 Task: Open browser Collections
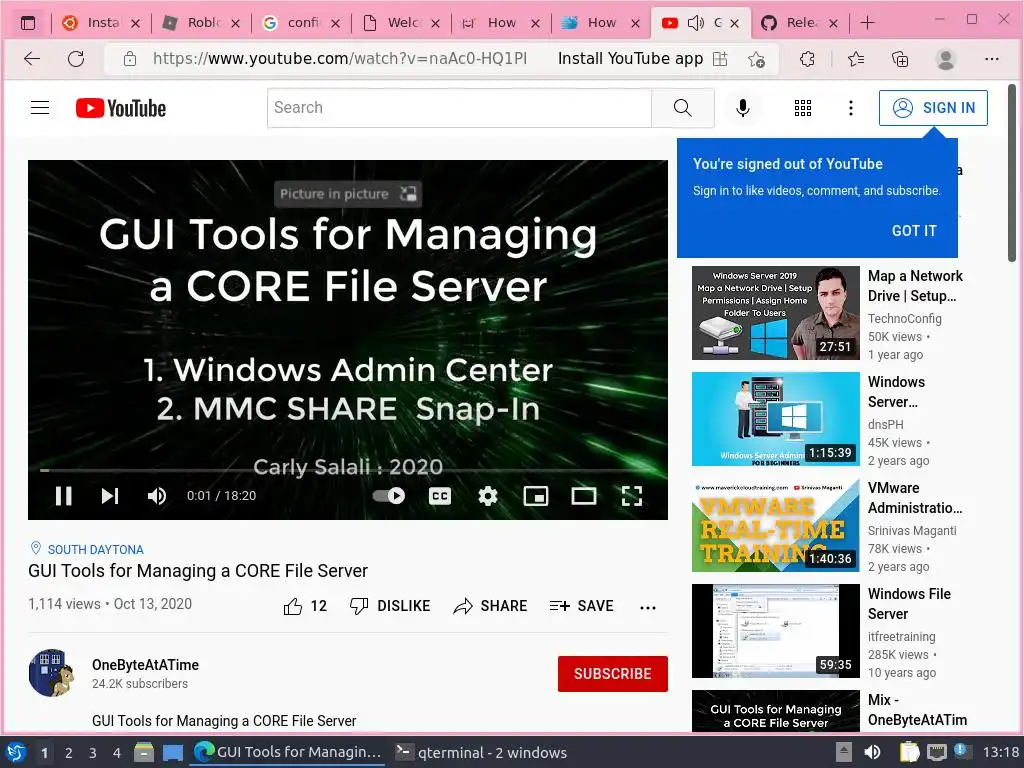pos(900,59)
